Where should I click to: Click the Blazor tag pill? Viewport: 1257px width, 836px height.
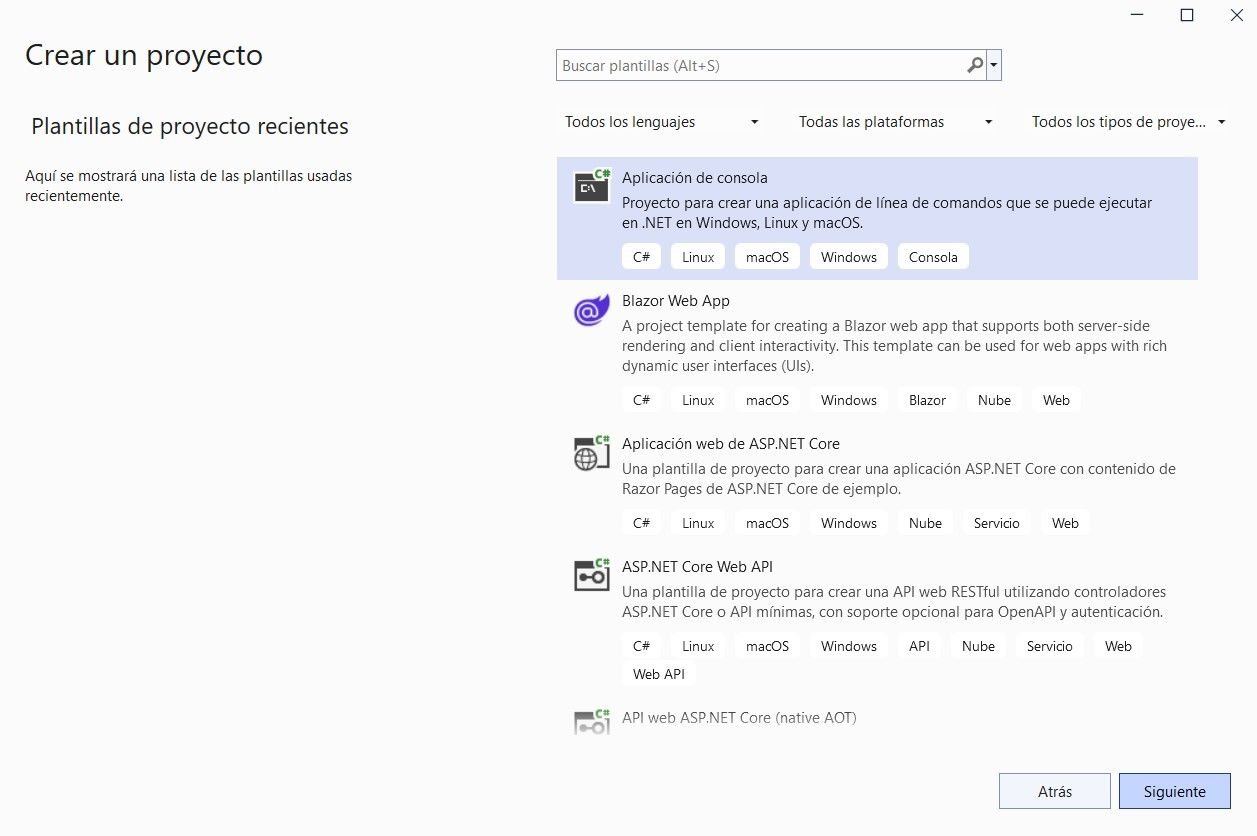pyautogui.click(x=926, y=399)
